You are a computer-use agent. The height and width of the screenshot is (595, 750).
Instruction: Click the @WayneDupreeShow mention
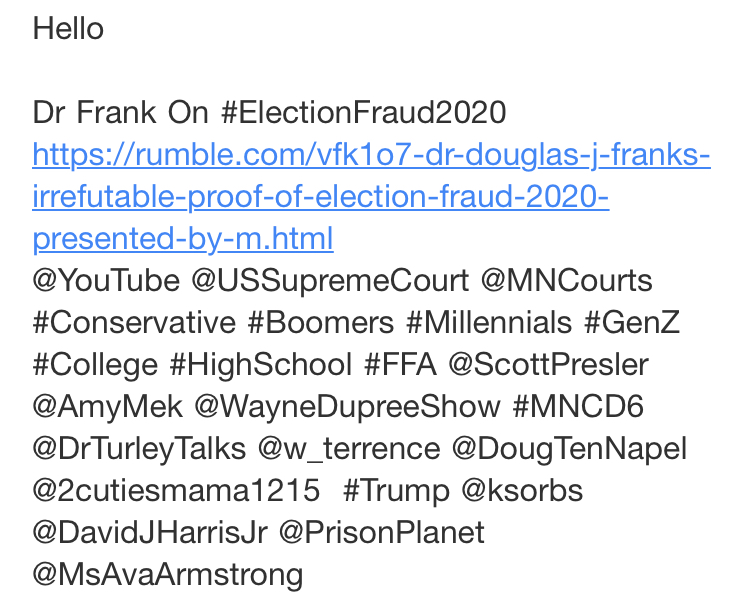click(347, 407)
